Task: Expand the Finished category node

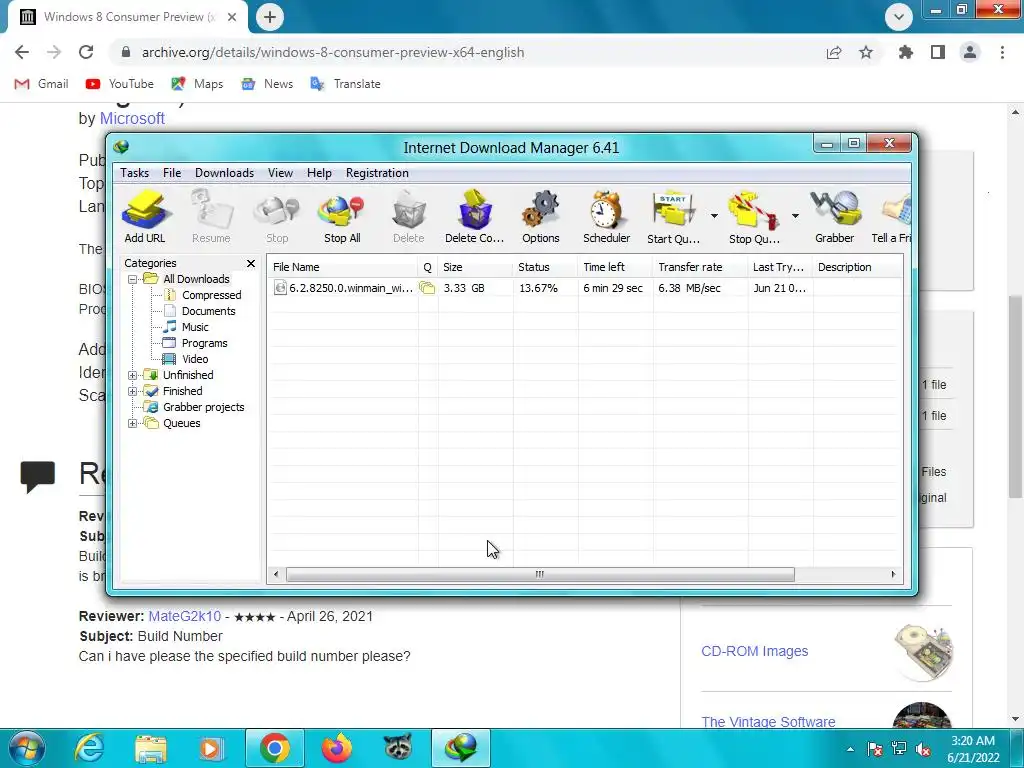Action: (x=132, y=392)
